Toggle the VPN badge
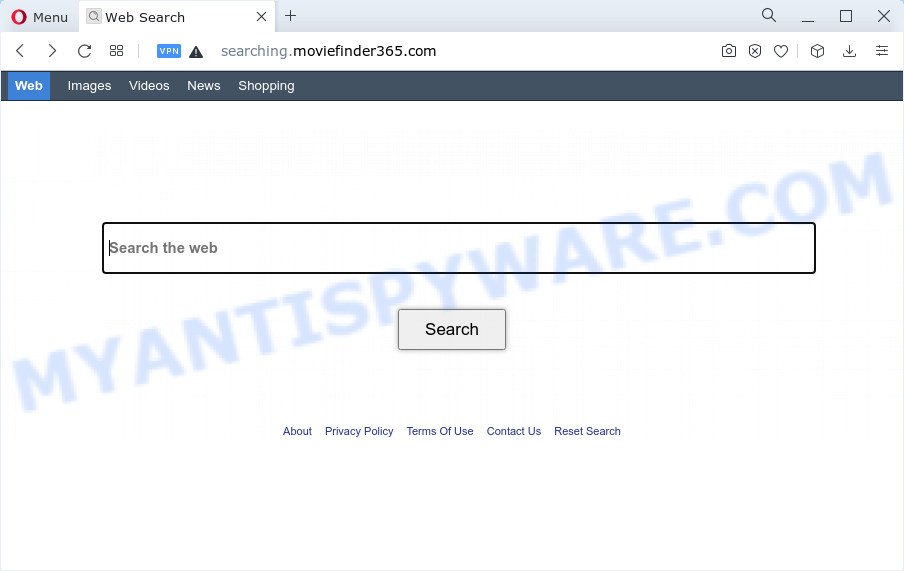Screen dimensions: 904x571 (x=169, y=51)
